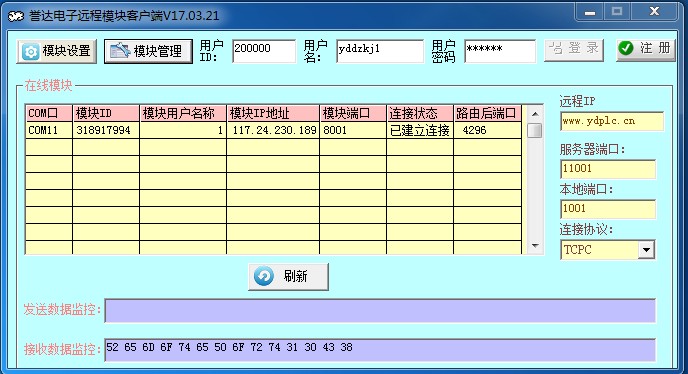Click the 模块管理 tools icon

120,51
